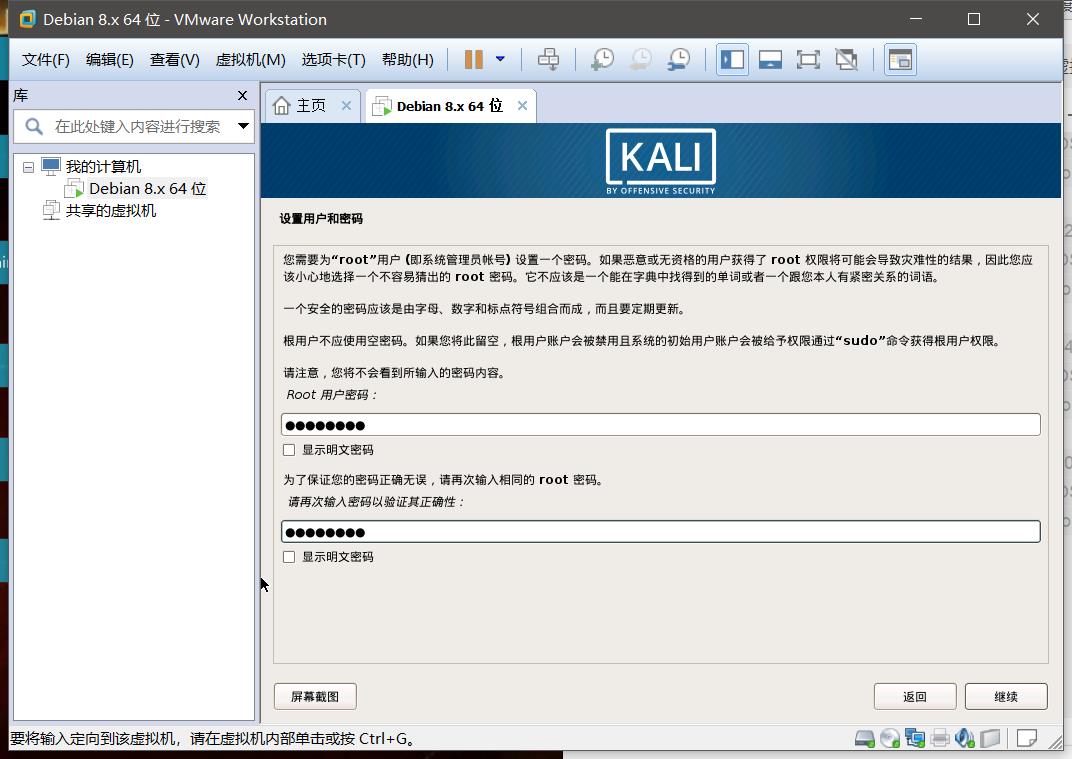The height and width of the screenshot is (759, 1072).
Task: Select 我的计算机 in the library tree
Action: (x=103, y=166)
